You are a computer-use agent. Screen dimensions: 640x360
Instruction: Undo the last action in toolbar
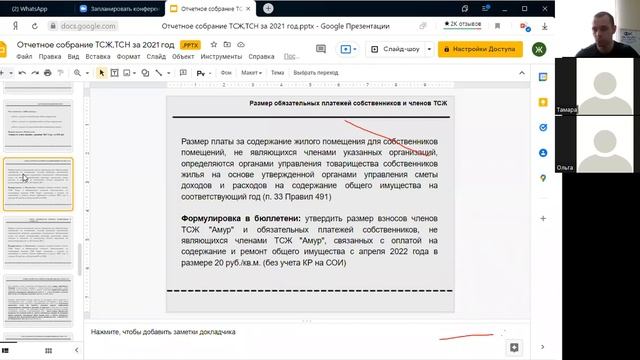[x=22, y=73]
